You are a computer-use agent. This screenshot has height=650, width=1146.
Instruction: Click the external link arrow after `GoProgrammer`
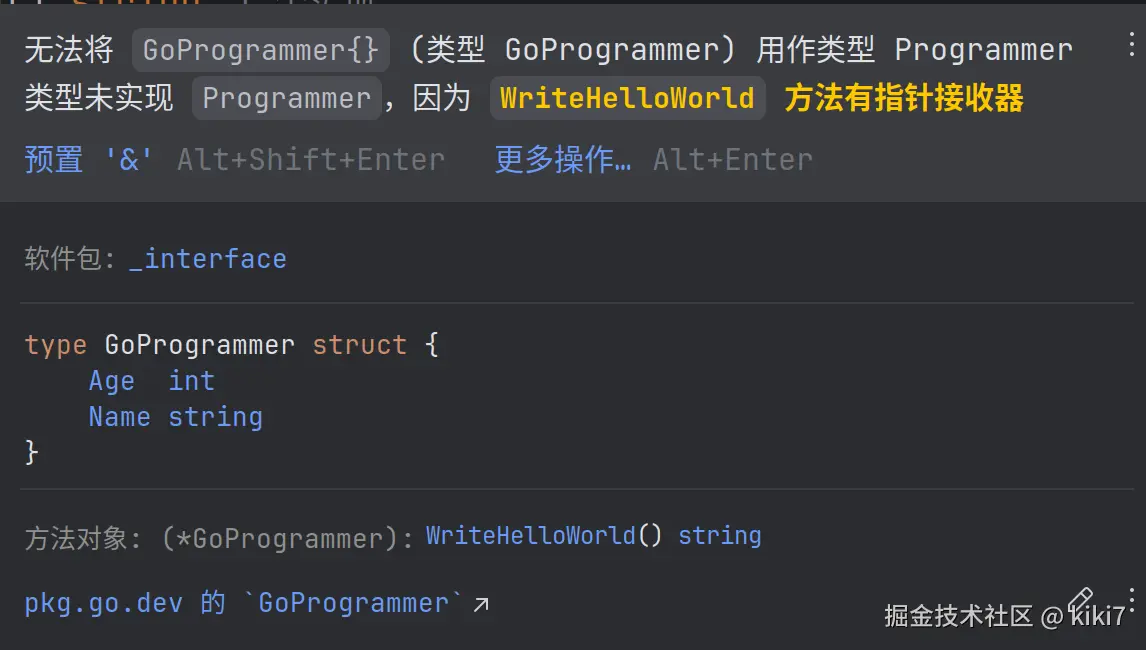(x=481, y=604)
